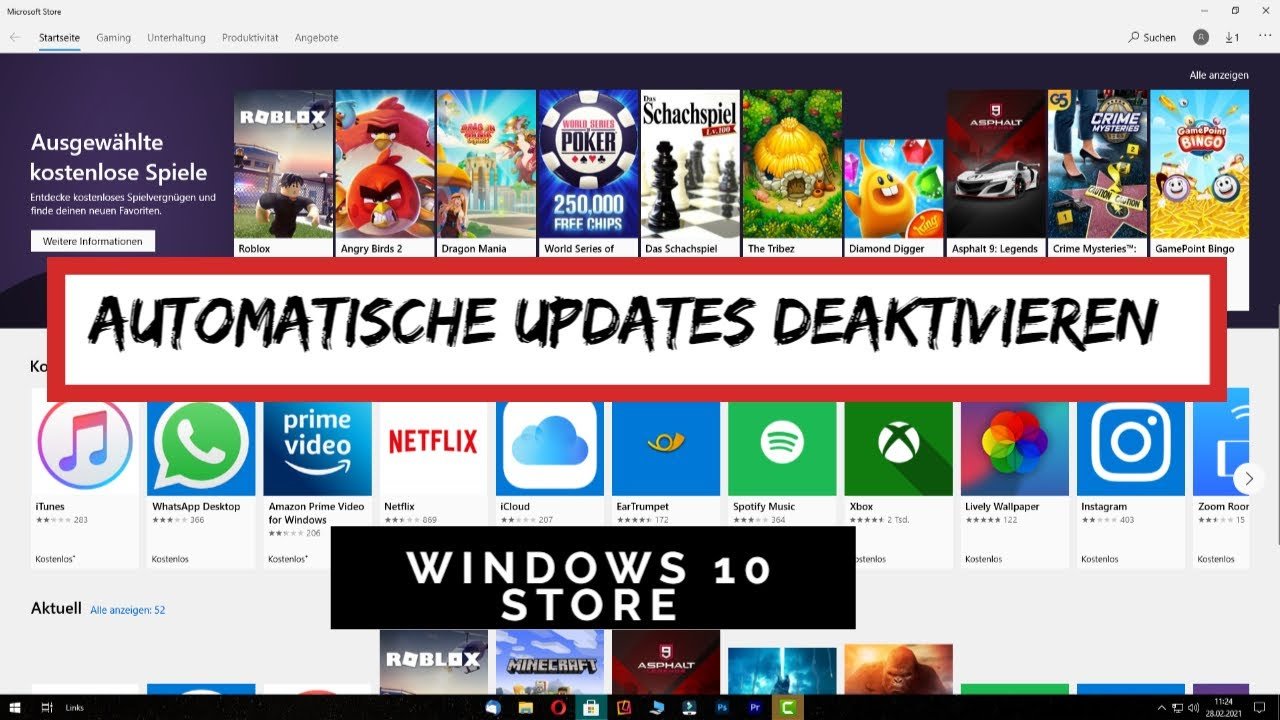This screenshot has width=1280, height=720.
Task: Click the 'Spotify Music' app title
Action: 764,507
